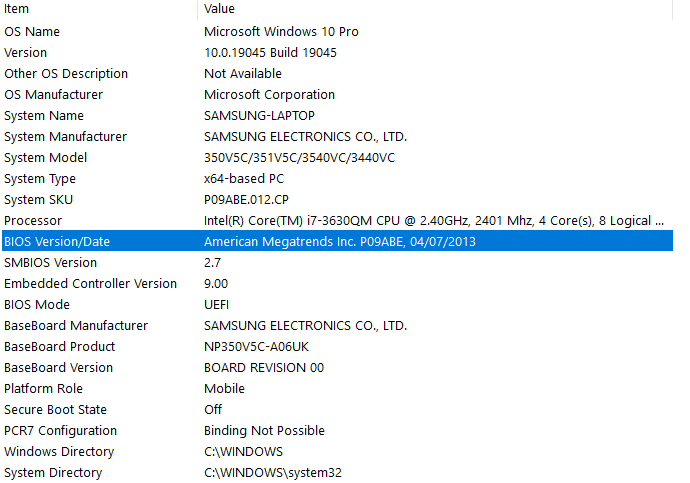The height and width of the screenshot is (483, 690).
Task: Select the Version row label
Action: [26, 53]
